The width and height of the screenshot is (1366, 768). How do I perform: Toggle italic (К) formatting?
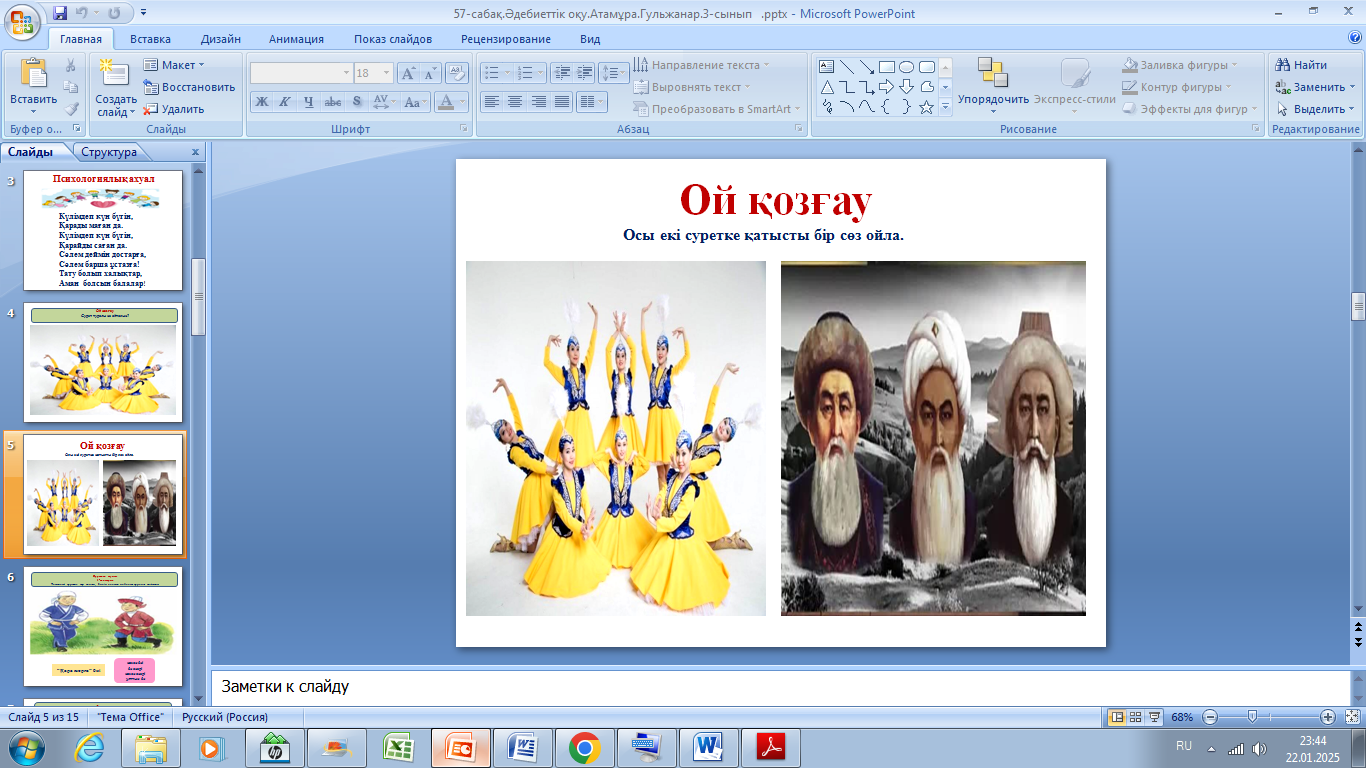[x=284, y=102]
